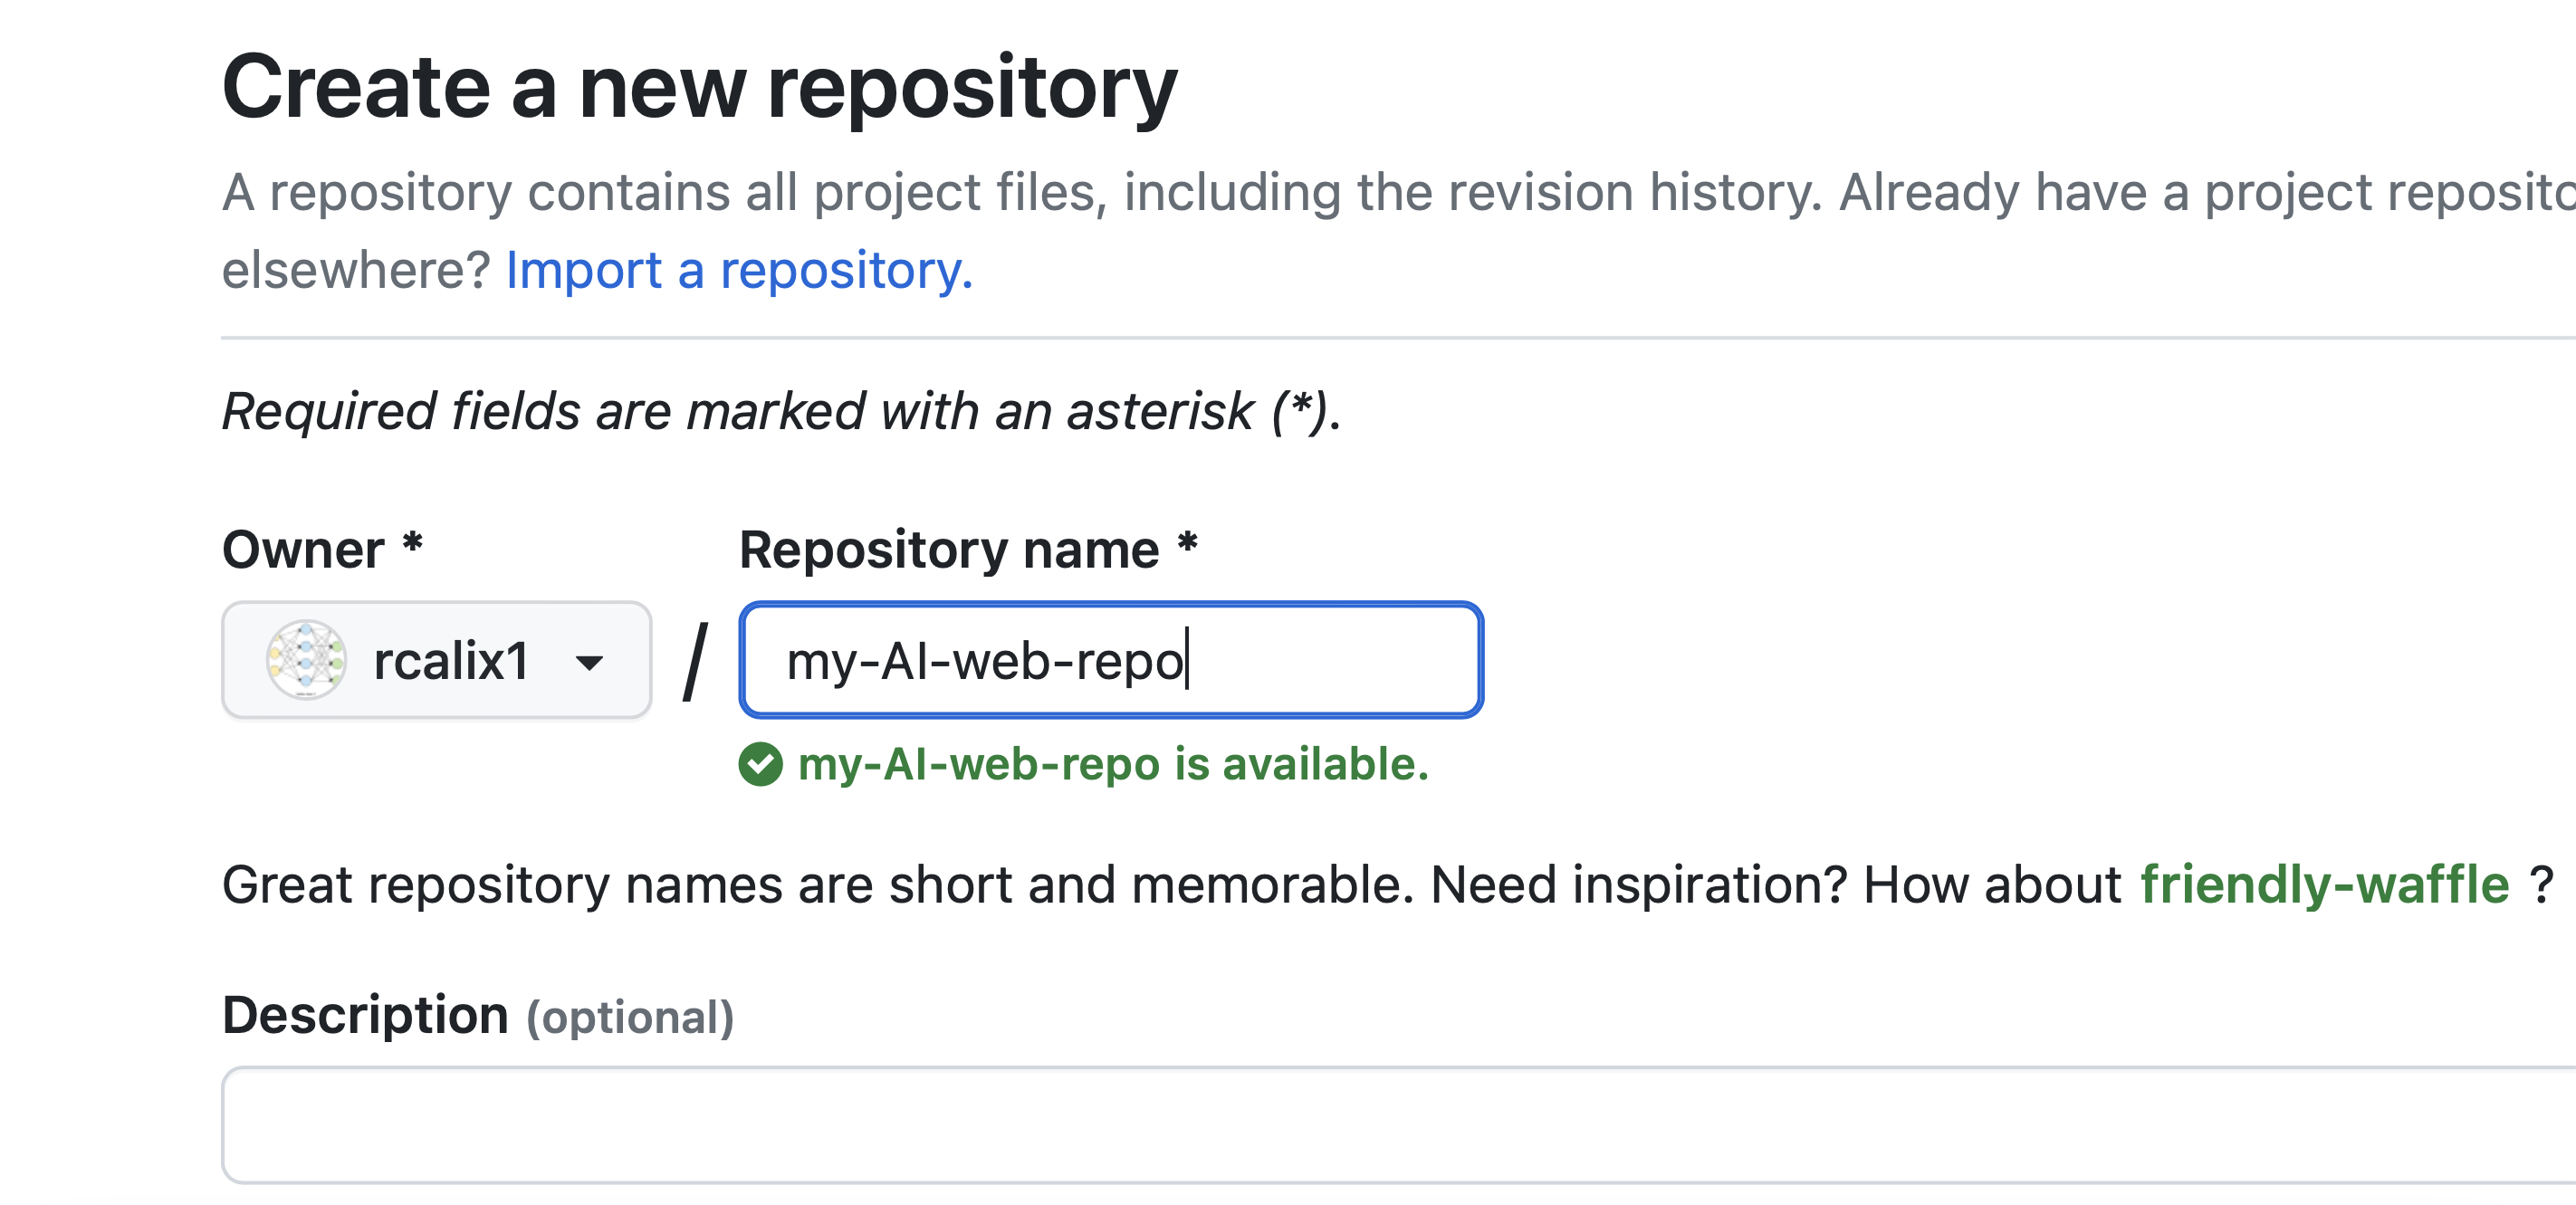
Task: Open the Owner selector via rcalix1 text
Action: tap(451, 661)
